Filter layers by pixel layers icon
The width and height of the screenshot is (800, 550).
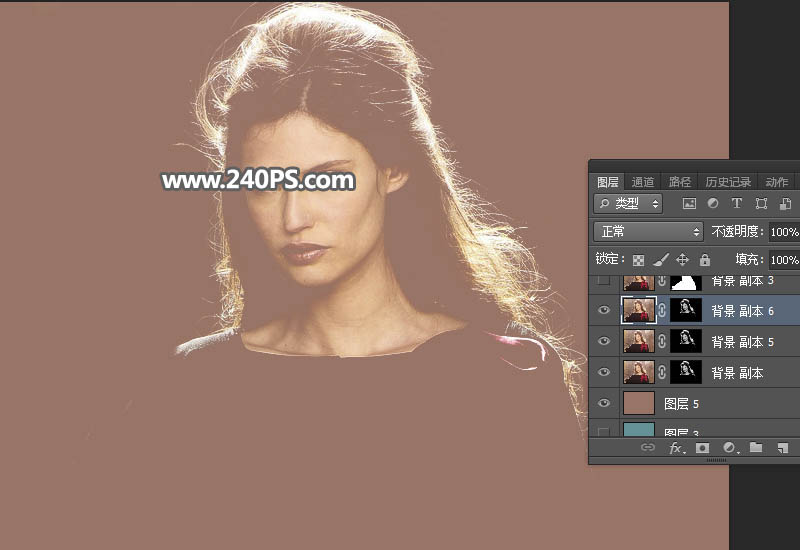689,204
